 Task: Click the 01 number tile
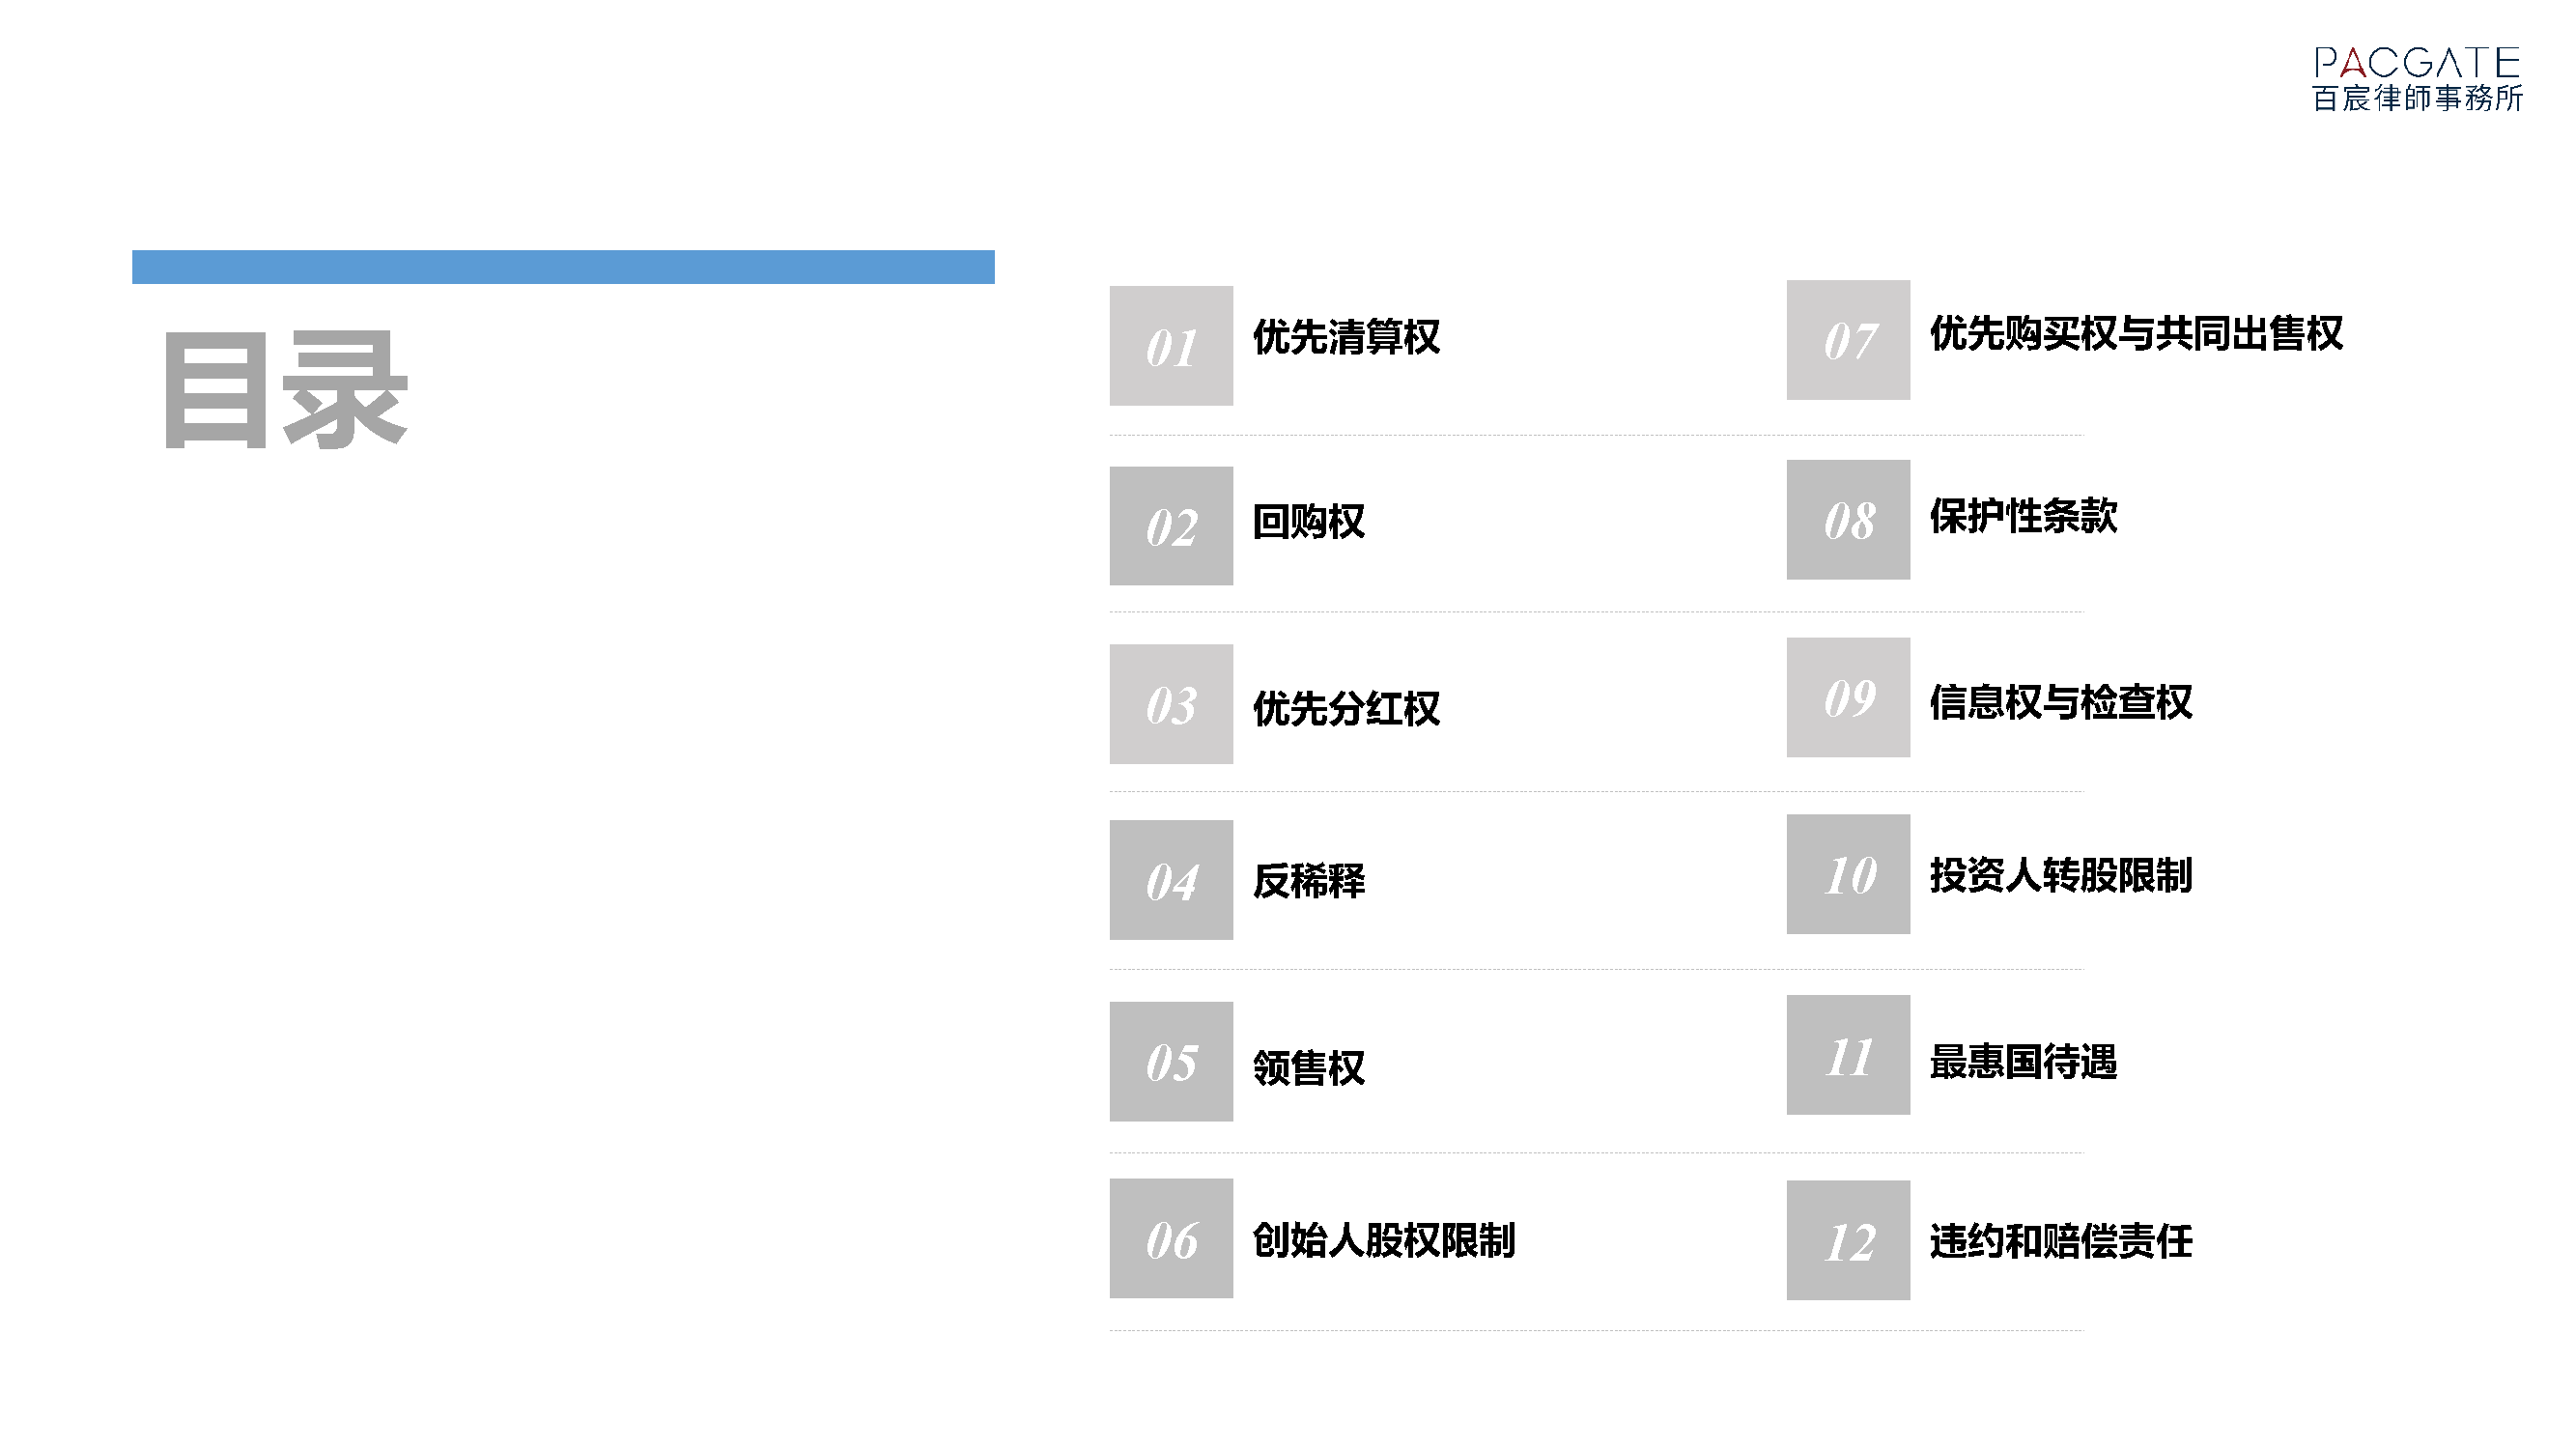pos(1170,346)
